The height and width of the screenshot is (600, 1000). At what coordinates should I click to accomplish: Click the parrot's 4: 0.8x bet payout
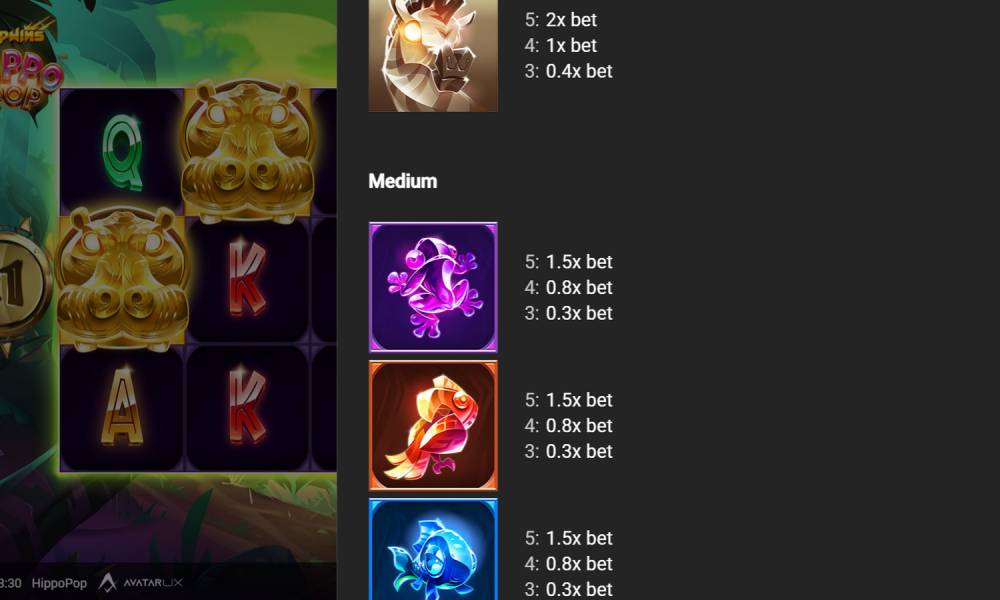tap(568, 425)
